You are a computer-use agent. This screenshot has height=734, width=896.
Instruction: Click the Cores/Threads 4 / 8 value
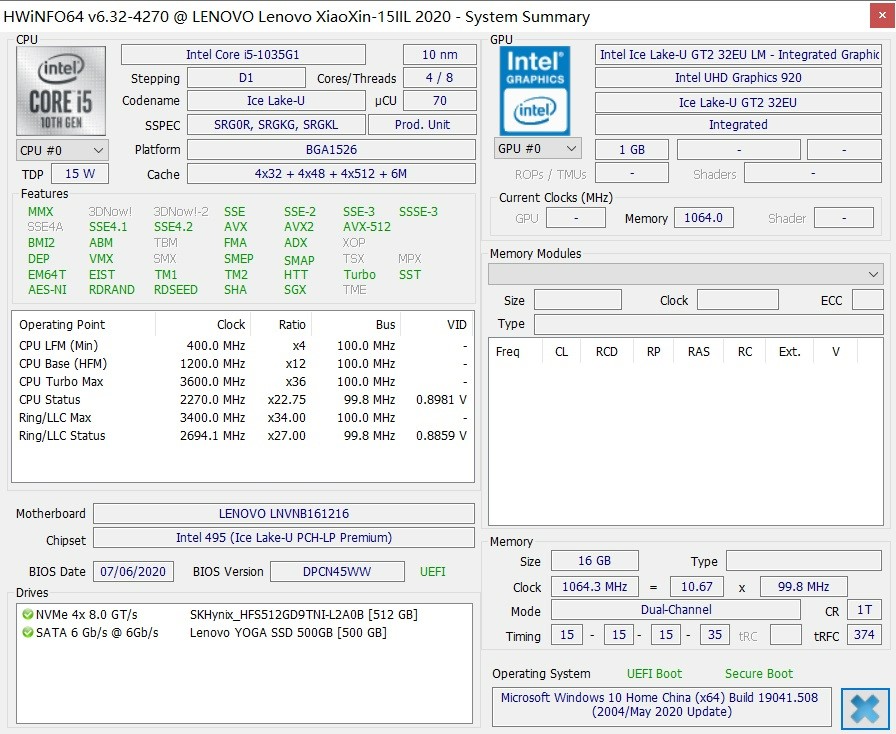pyautogui.click(x=439, y=78)
